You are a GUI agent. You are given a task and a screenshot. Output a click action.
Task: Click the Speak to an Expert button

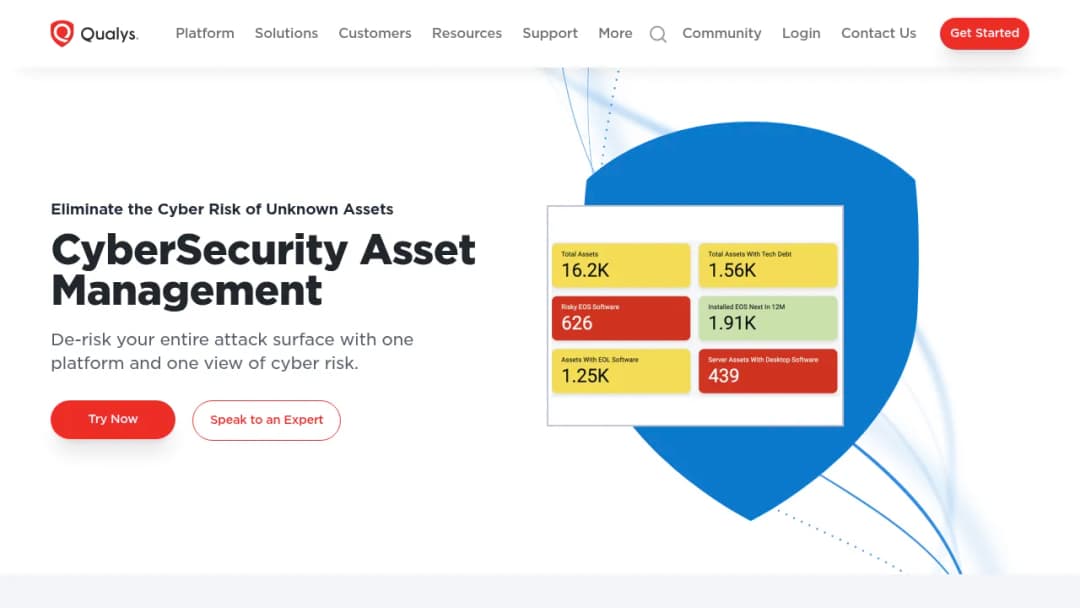[x=267, y=420]
